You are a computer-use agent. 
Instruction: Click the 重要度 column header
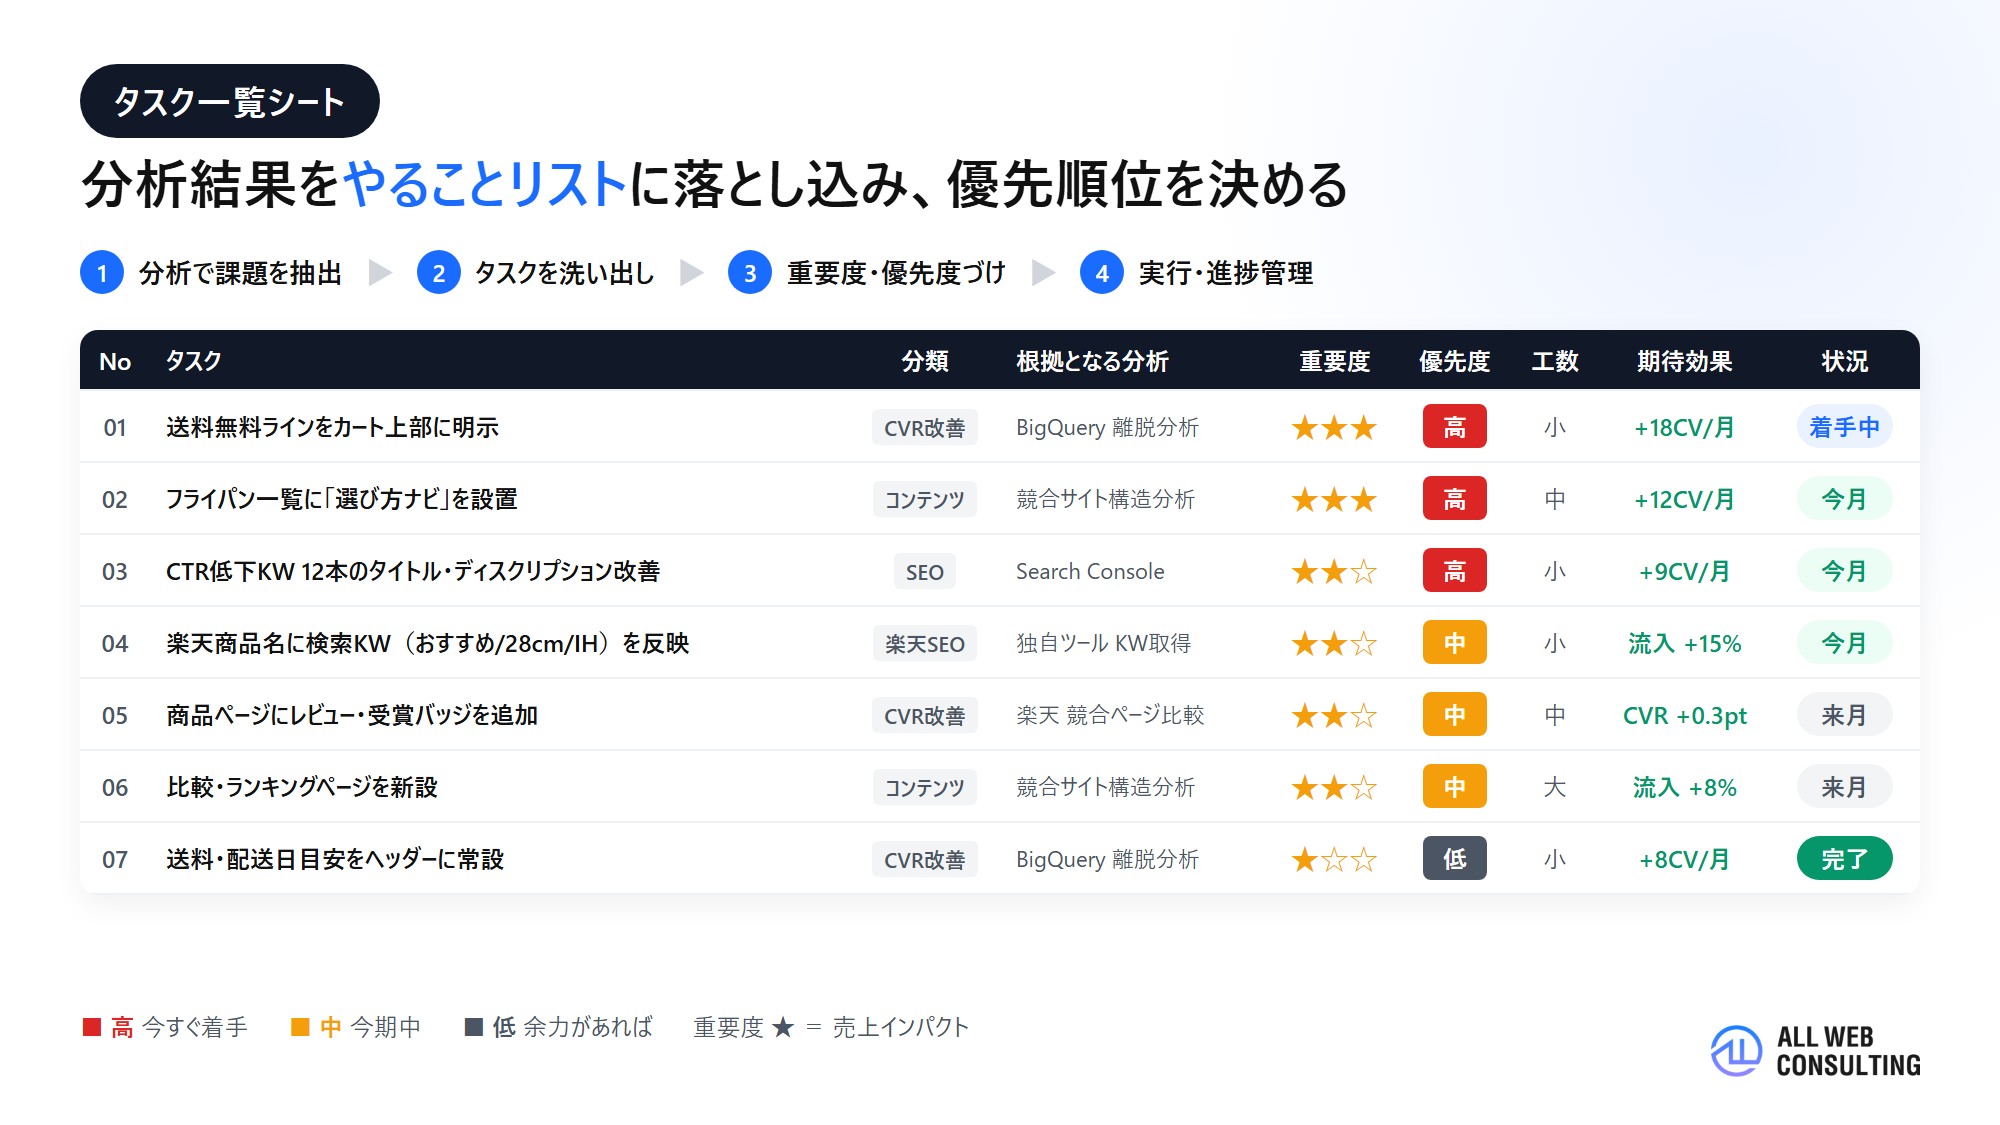1334,361
